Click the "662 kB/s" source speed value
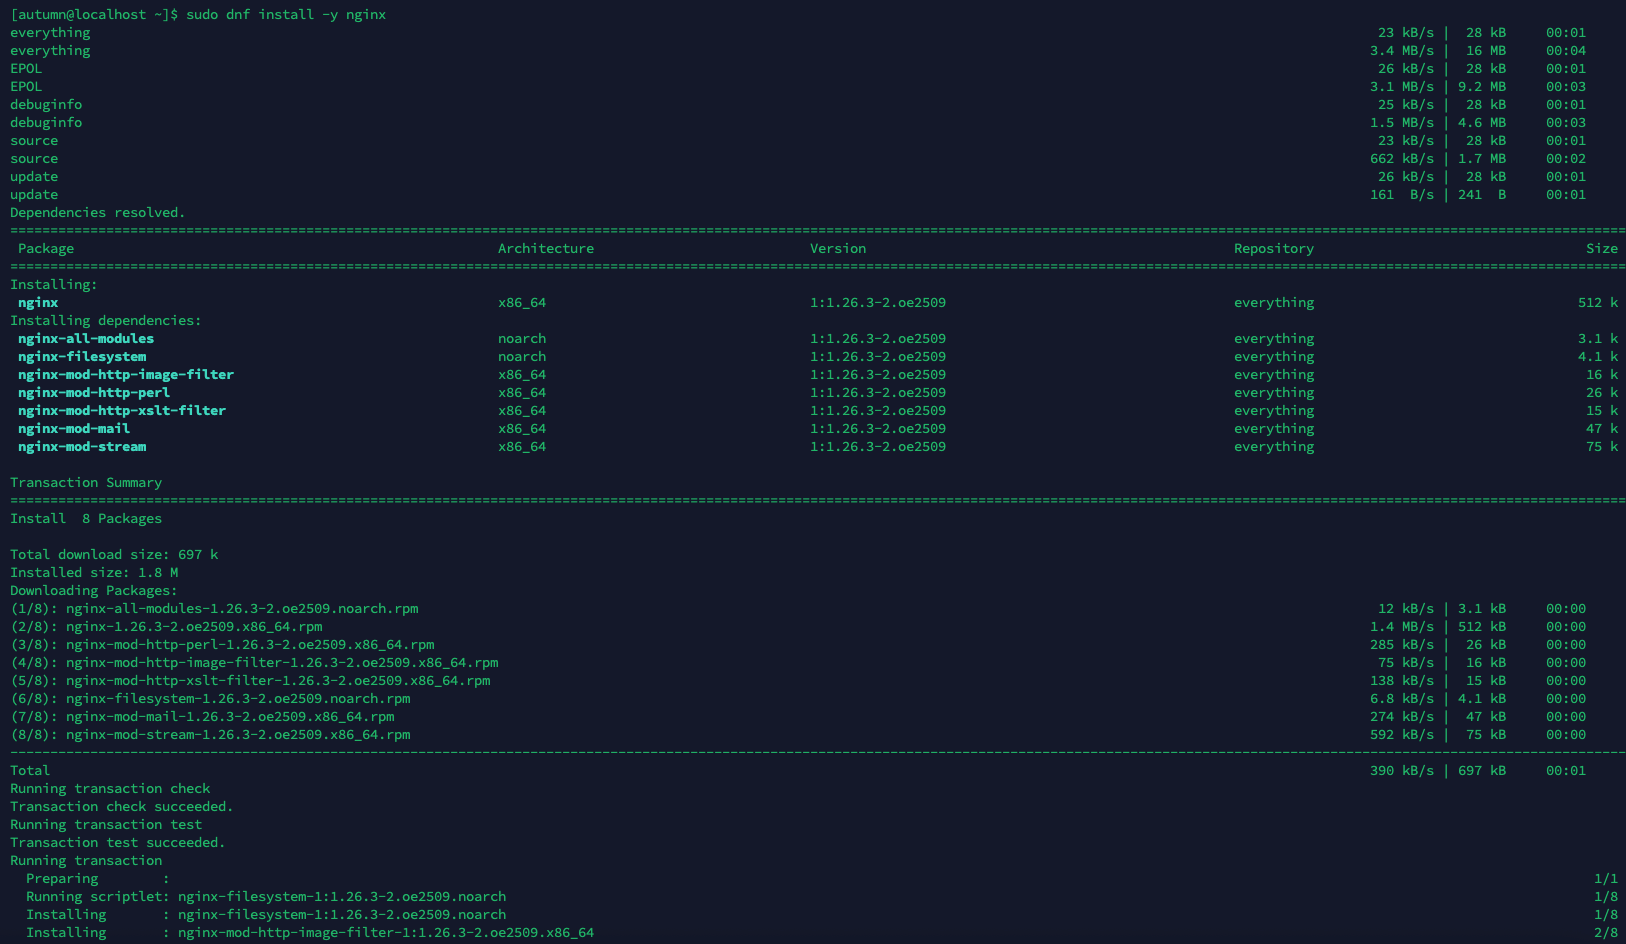This screenshot has width=1626, height=944. click(1402, 159)
